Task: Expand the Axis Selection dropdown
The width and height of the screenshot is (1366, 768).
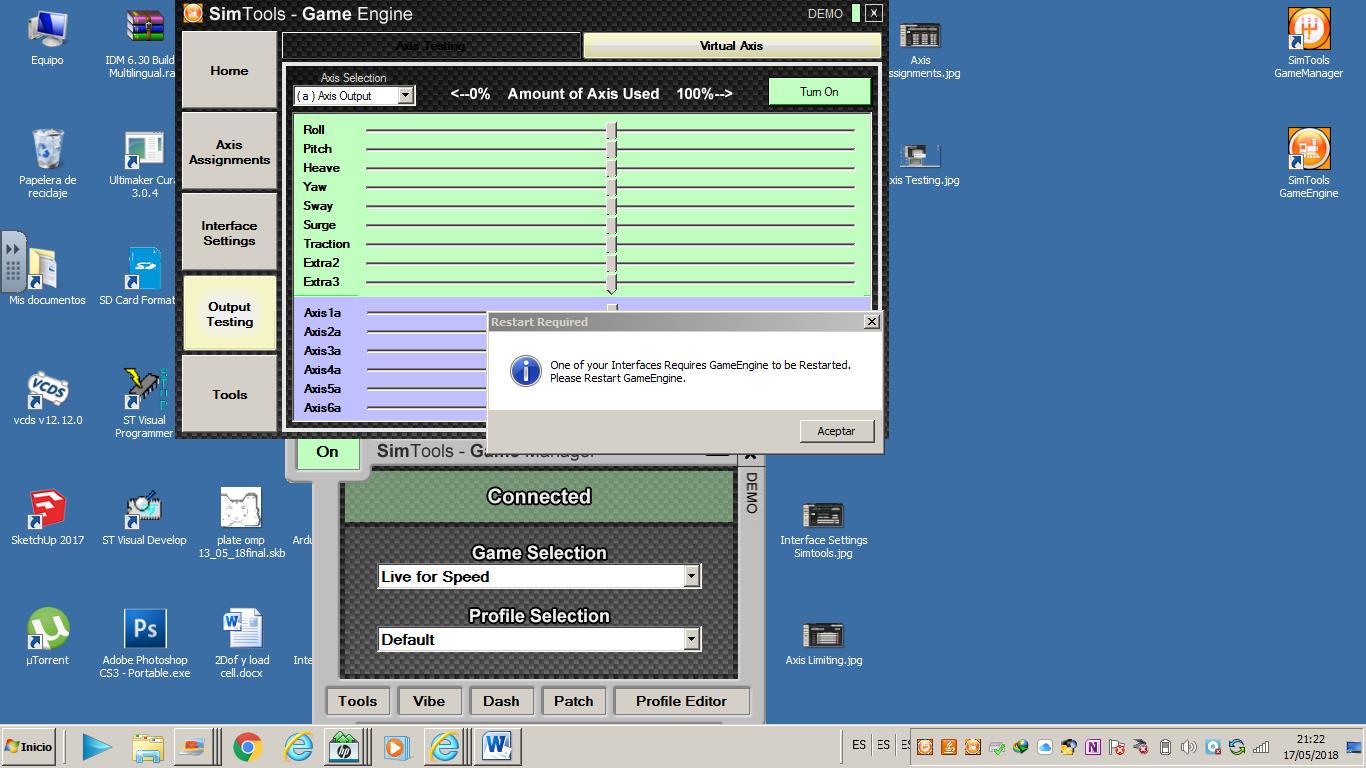Action: [405, 96]
